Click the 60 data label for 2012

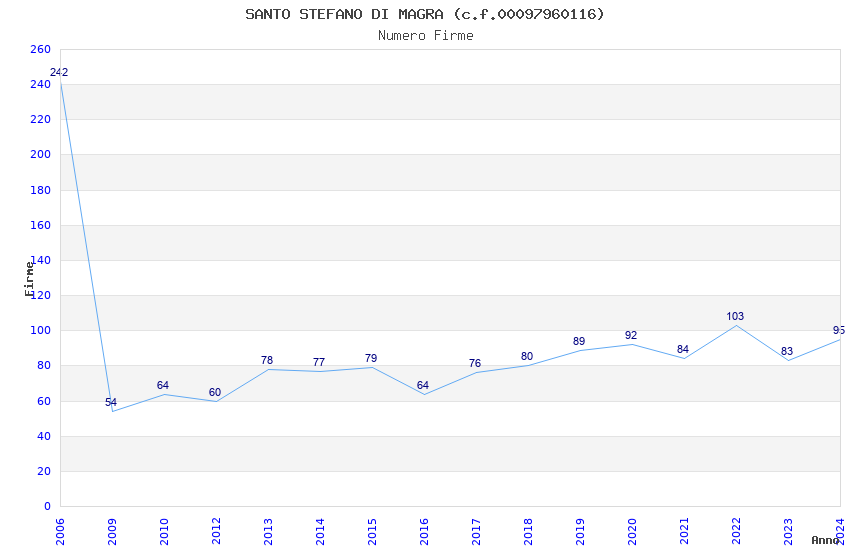[215, 392]
